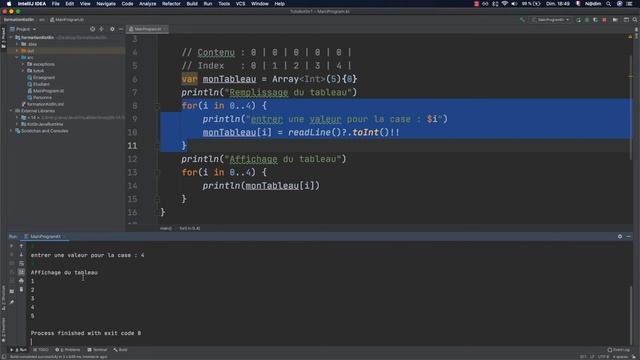The image size is (640, 360).
Task: Click the fold marker beside line 8
Action: click(x=157, y=106)
